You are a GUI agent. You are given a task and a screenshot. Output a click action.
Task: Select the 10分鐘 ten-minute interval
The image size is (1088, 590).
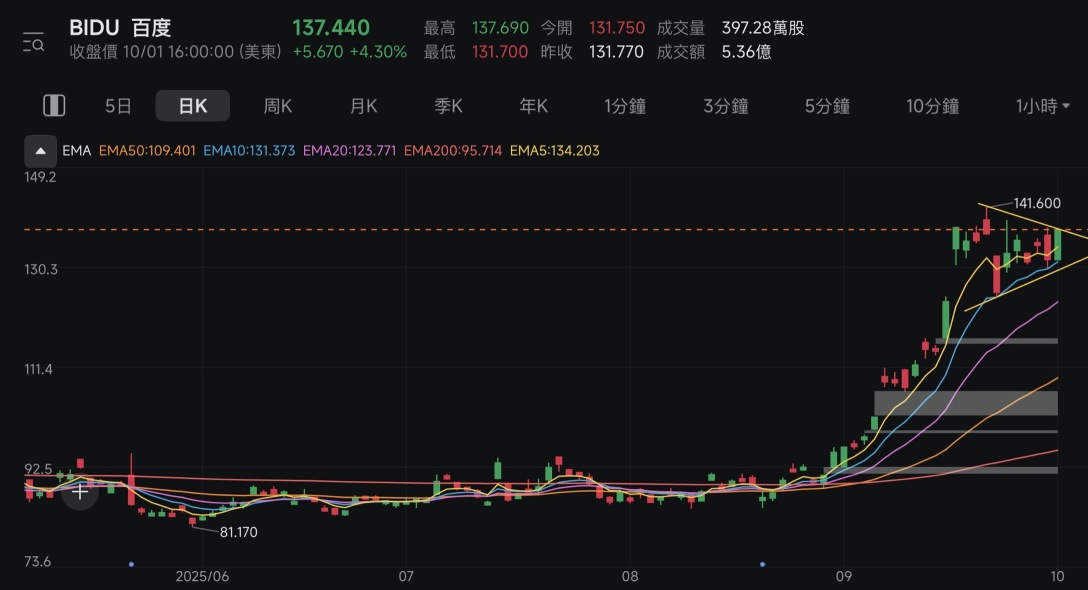pyautogui.click(x=931, y=105)
